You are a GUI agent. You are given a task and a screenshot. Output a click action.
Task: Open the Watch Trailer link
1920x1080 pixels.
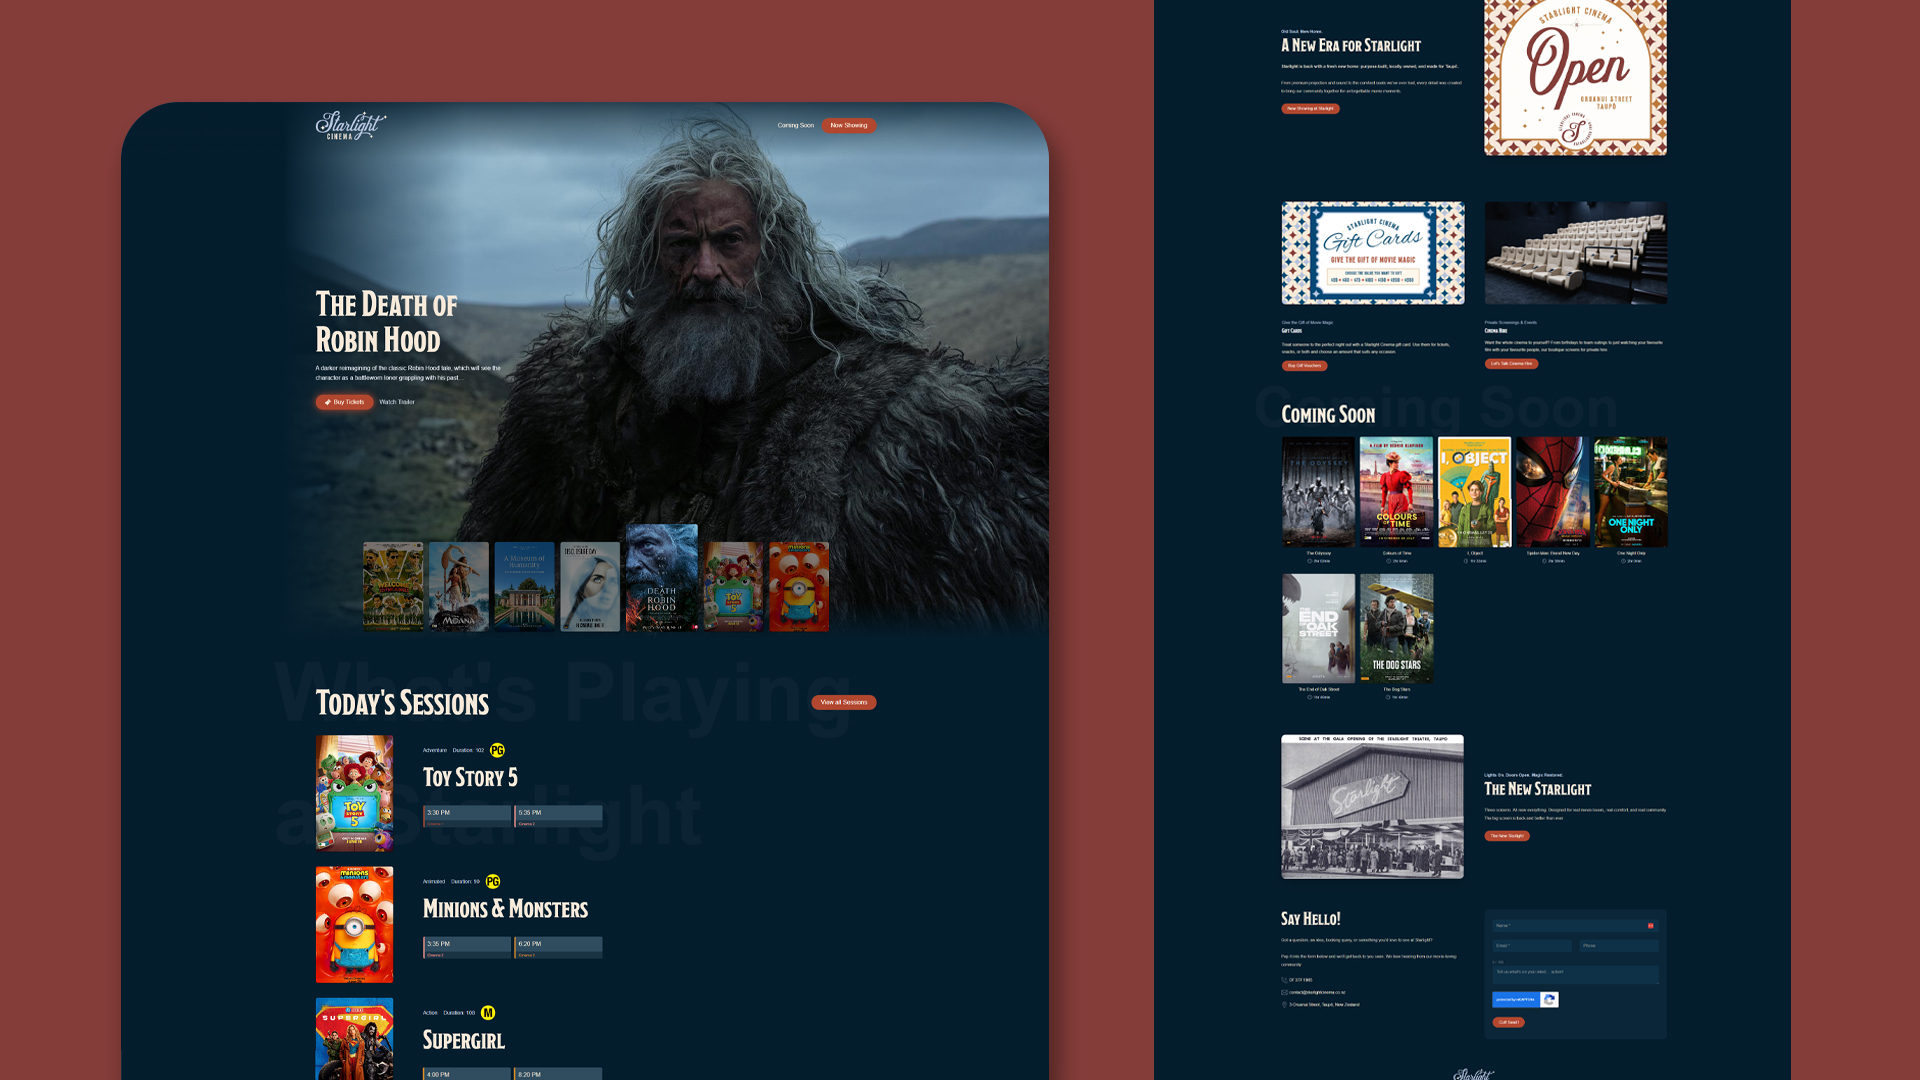click(x=397, y=402)
